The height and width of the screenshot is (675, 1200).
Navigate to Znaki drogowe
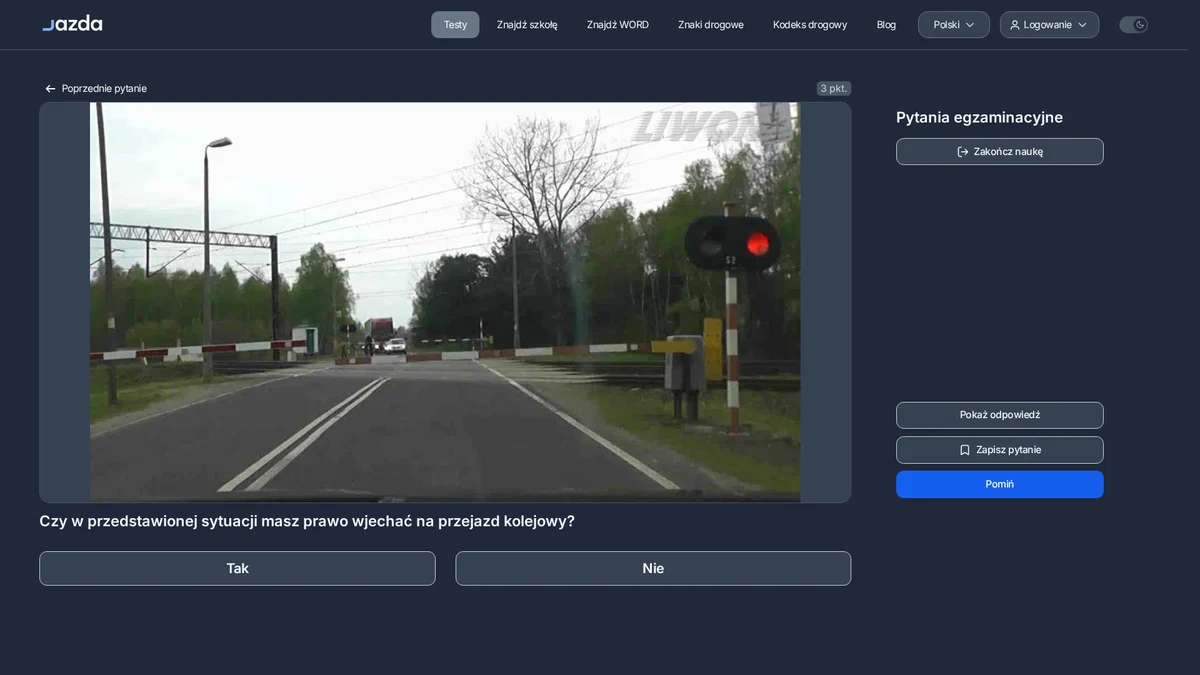711,25
